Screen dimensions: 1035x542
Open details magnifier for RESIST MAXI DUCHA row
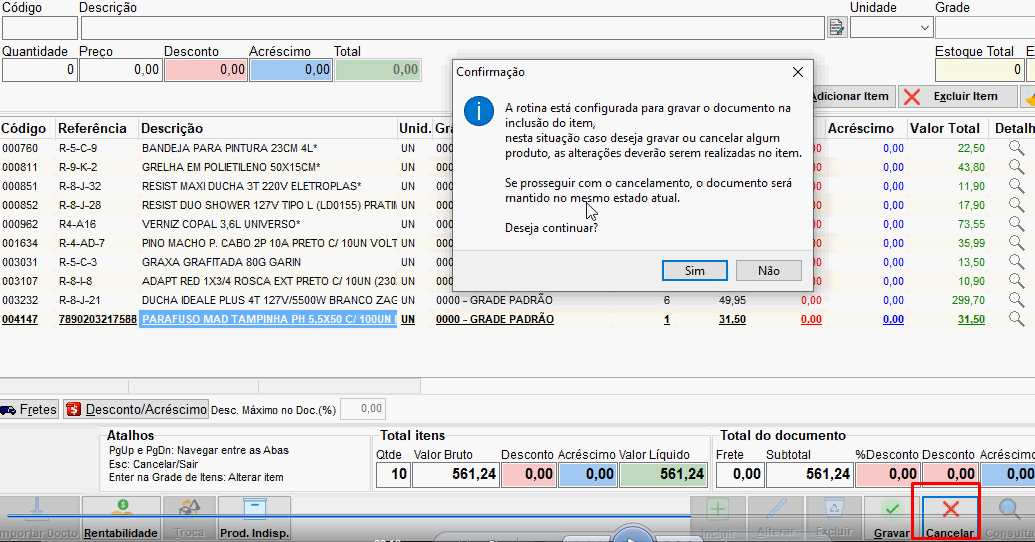click(1016, 186)
